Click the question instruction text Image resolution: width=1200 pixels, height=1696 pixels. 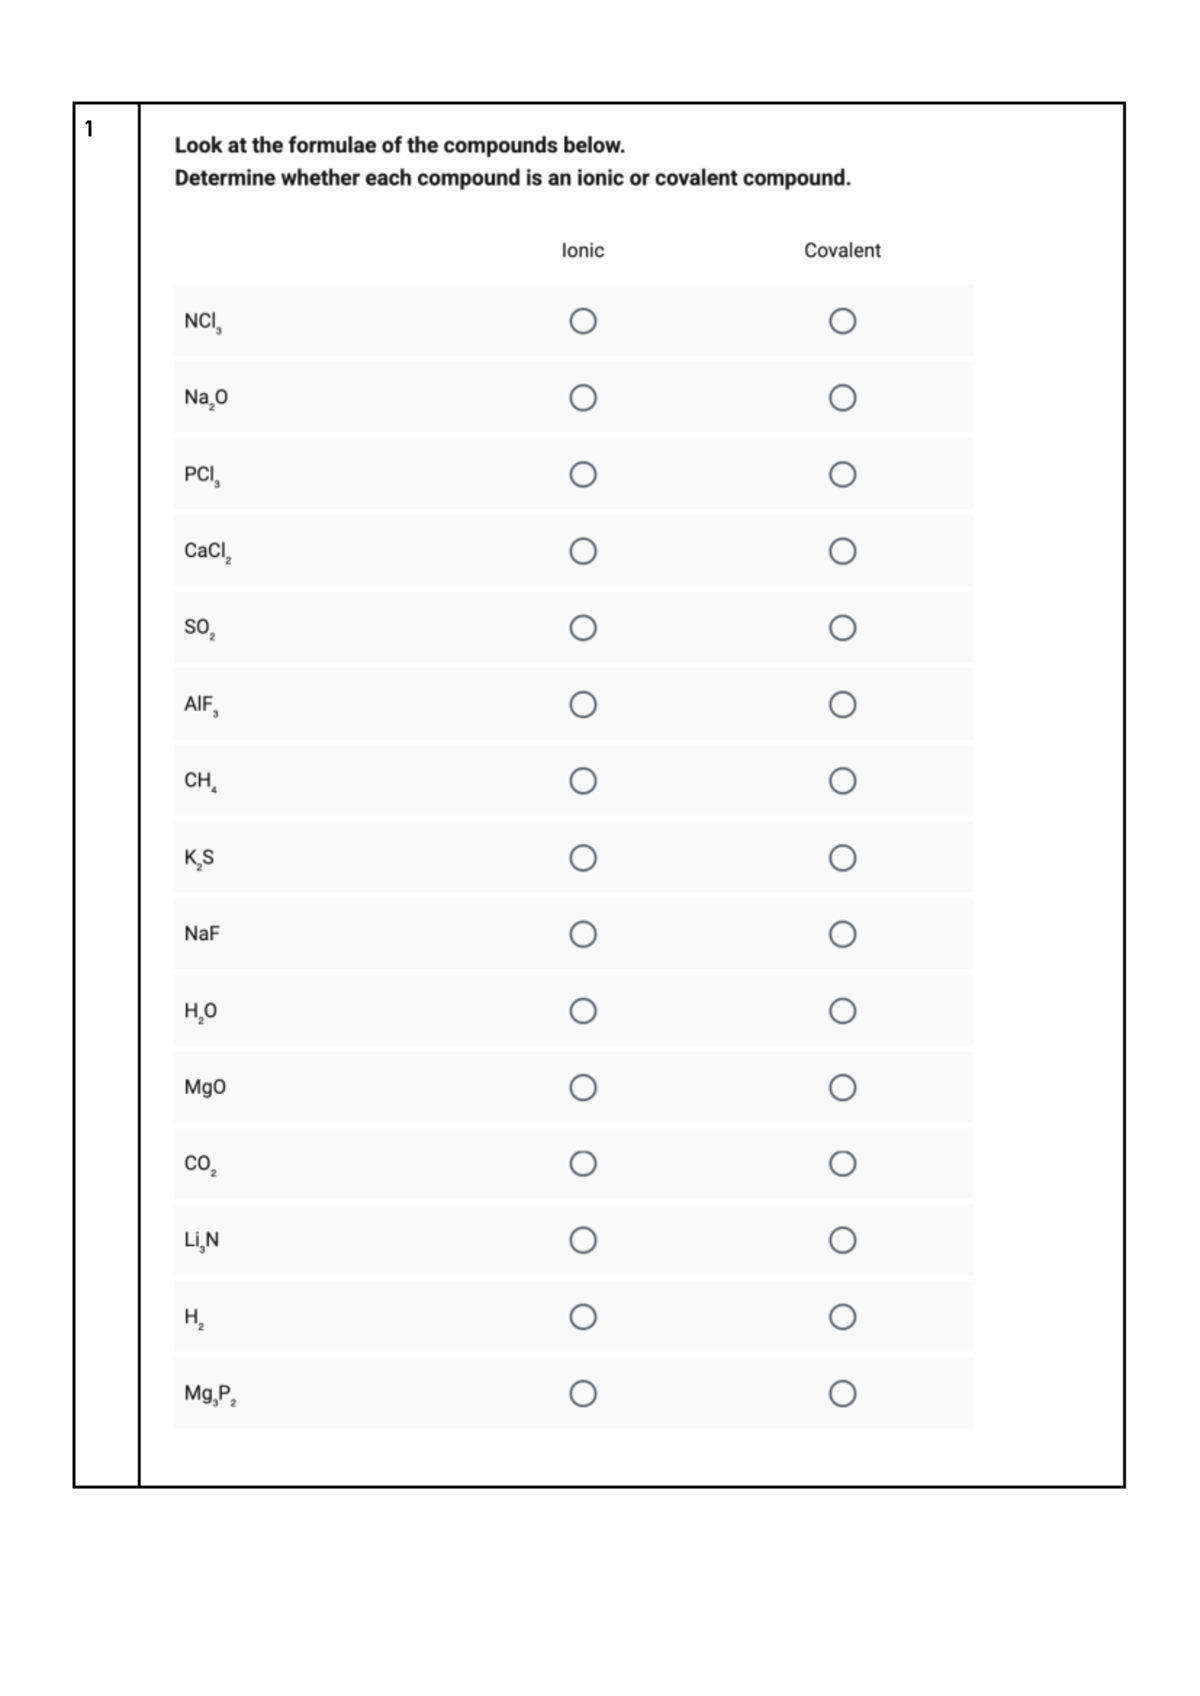click(512, 162)
